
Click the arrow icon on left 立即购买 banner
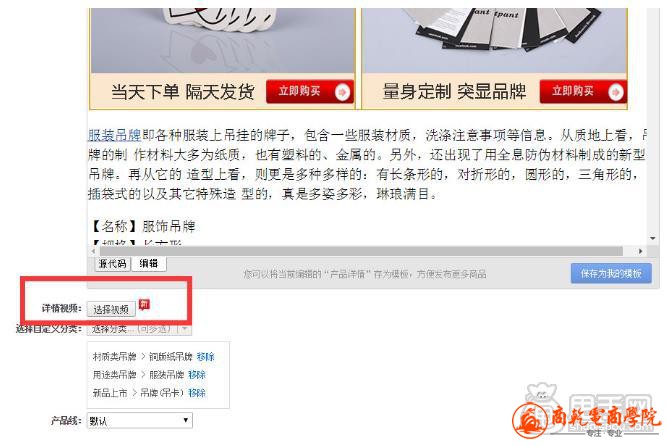tap(342, 92)
